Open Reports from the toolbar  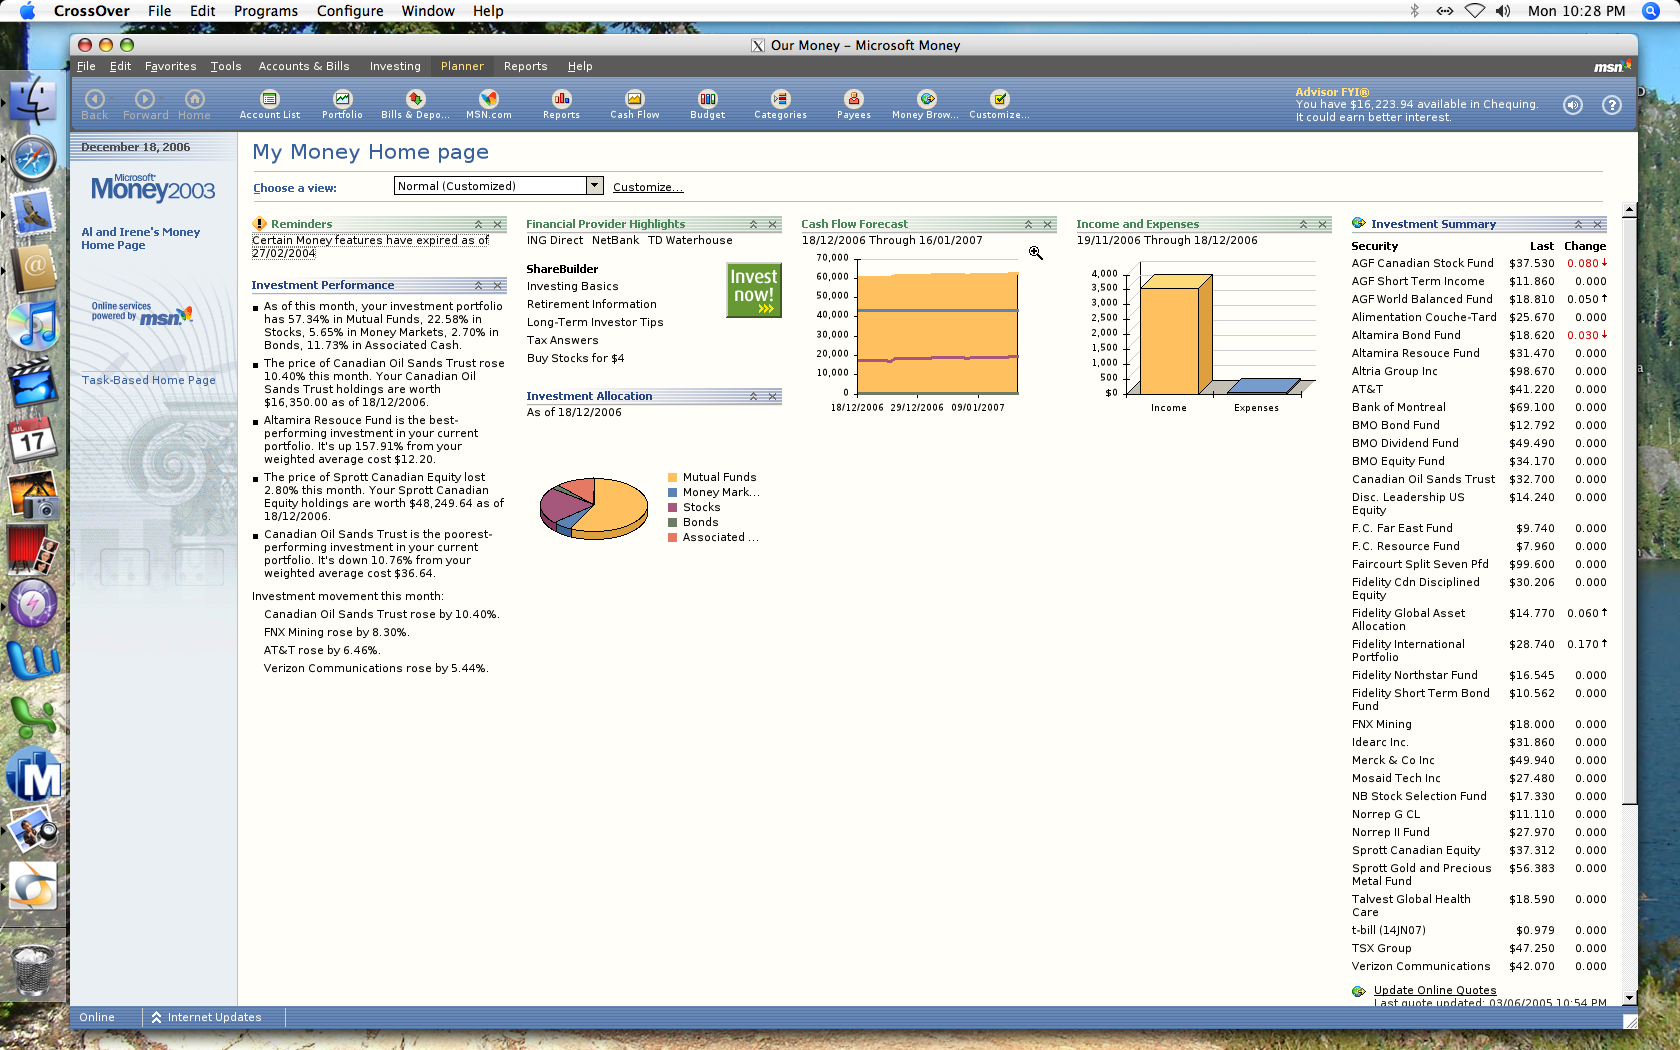[x=560, y=104]
